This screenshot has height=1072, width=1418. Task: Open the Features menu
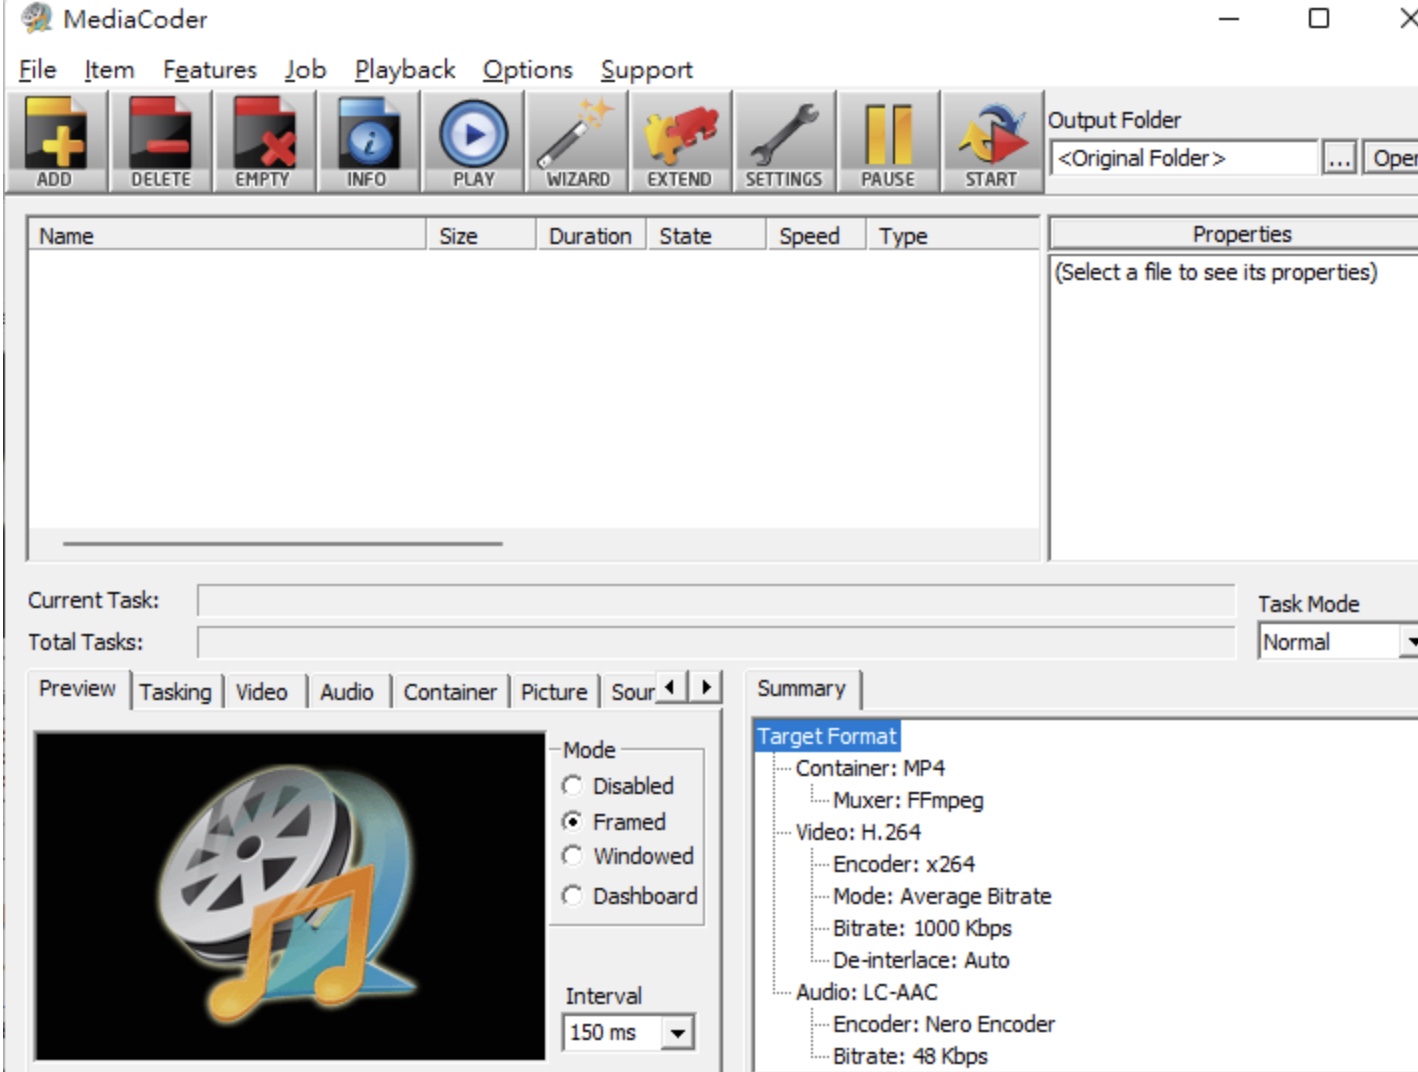click(x=210, y=70)
